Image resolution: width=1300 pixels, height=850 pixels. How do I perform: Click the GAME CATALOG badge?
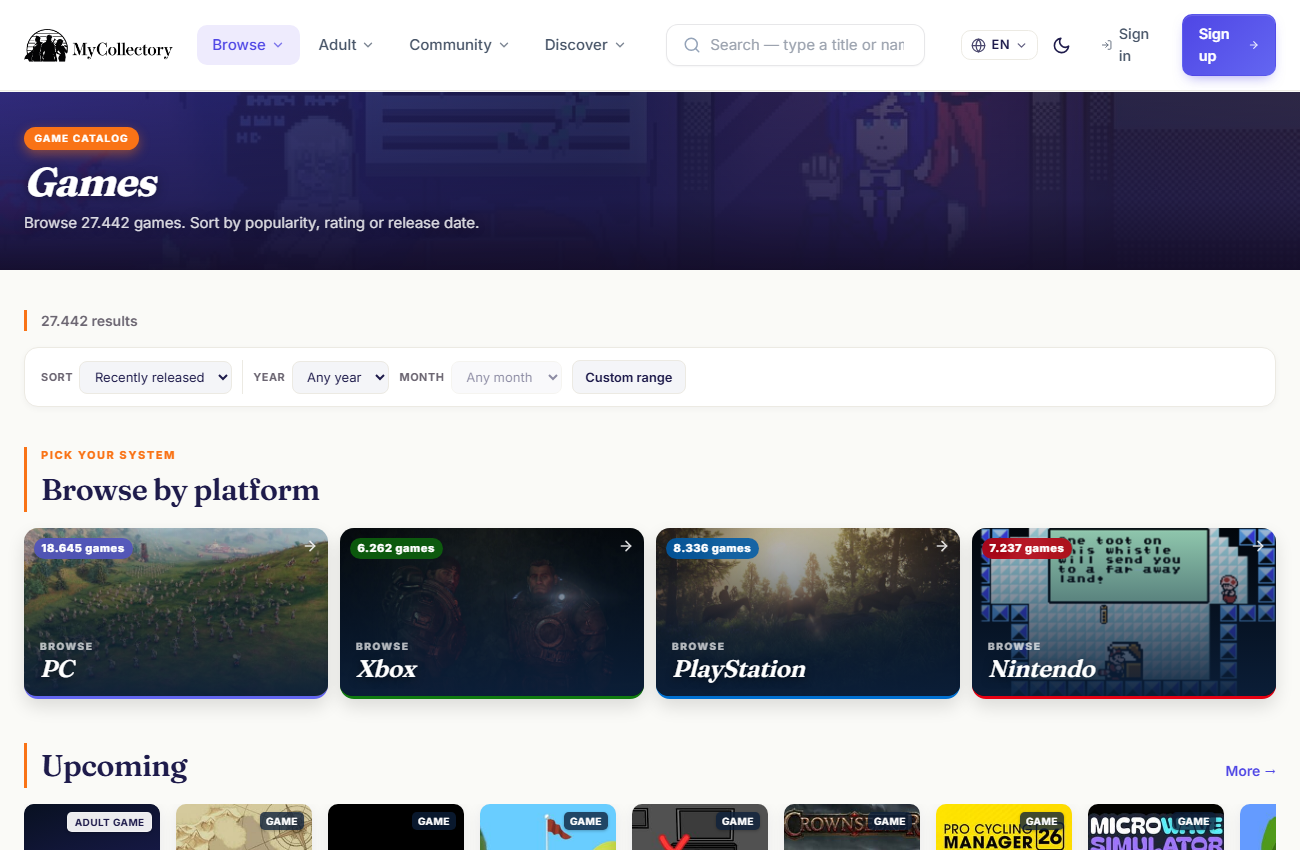[x=81, y=138]
